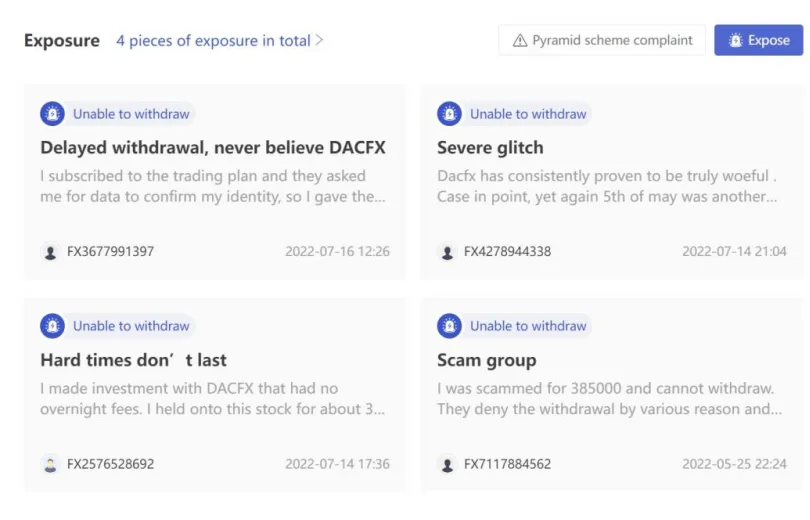810x520 pixels.
Task: Click timestamp 2022-07-14 21:04
Action: click(x=734, y=251)
